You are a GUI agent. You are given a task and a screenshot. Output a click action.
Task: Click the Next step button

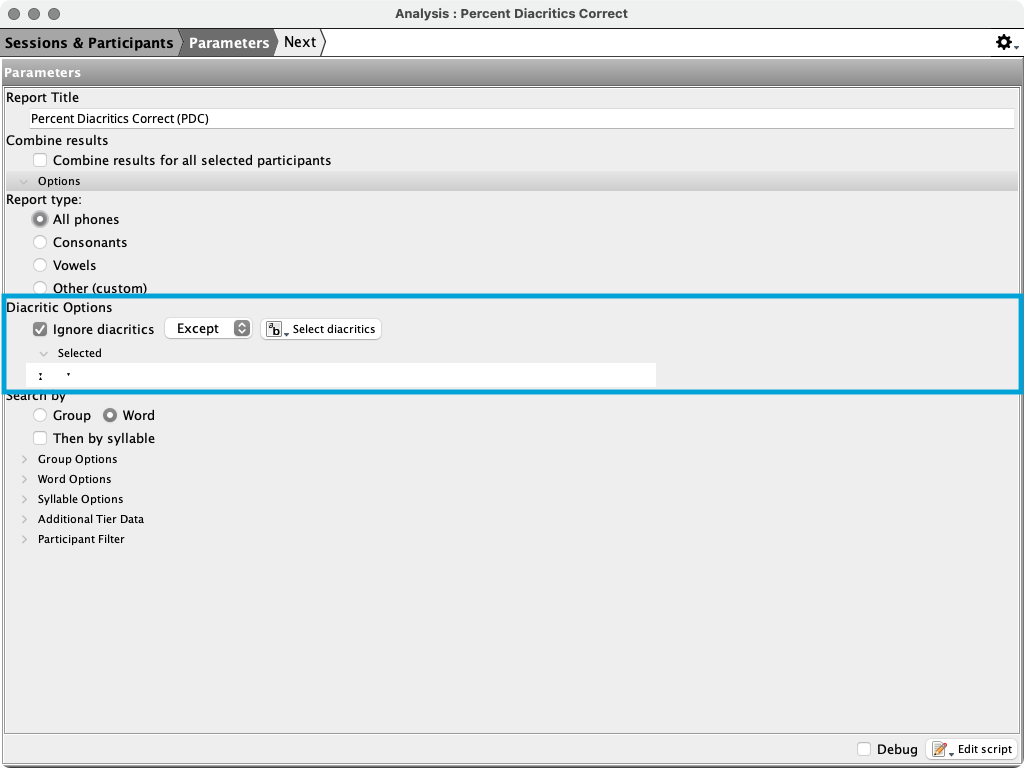[300, 42]
